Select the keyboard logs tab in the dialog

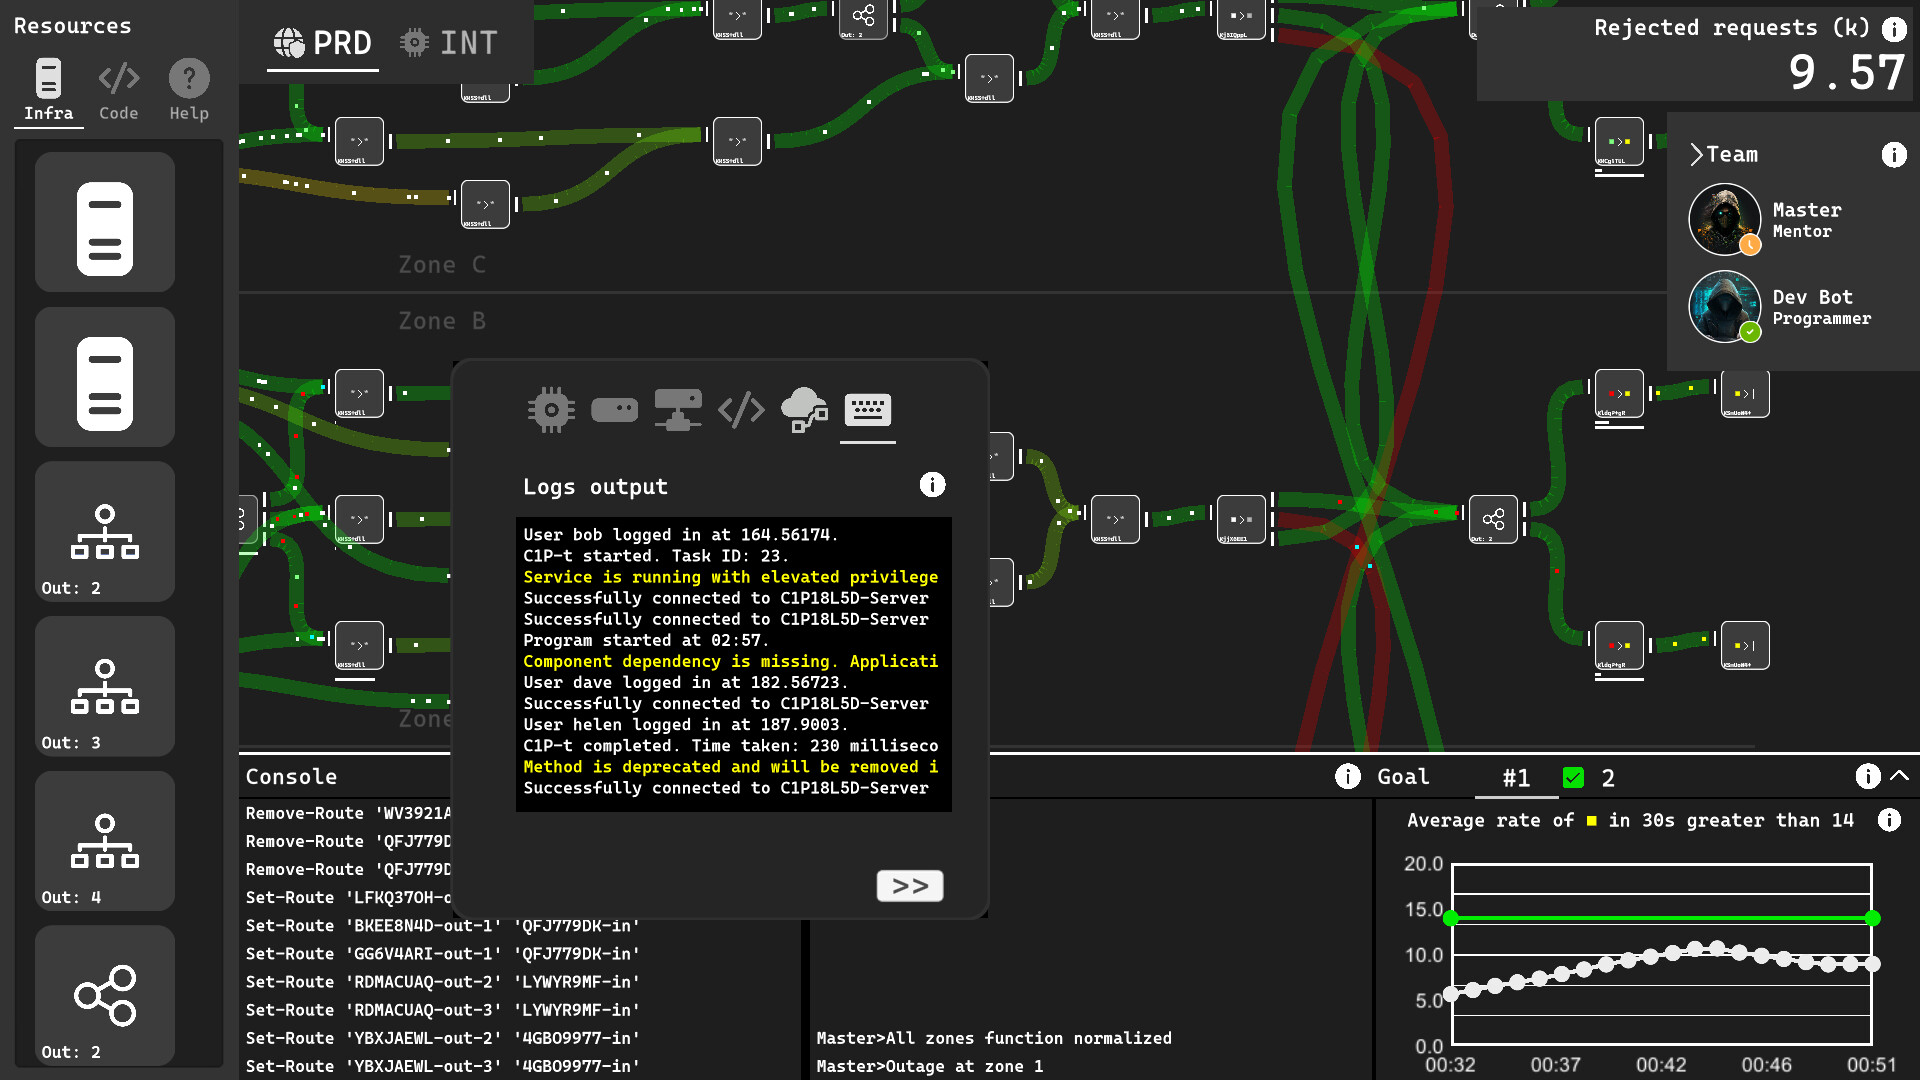(x=867, y=409)
